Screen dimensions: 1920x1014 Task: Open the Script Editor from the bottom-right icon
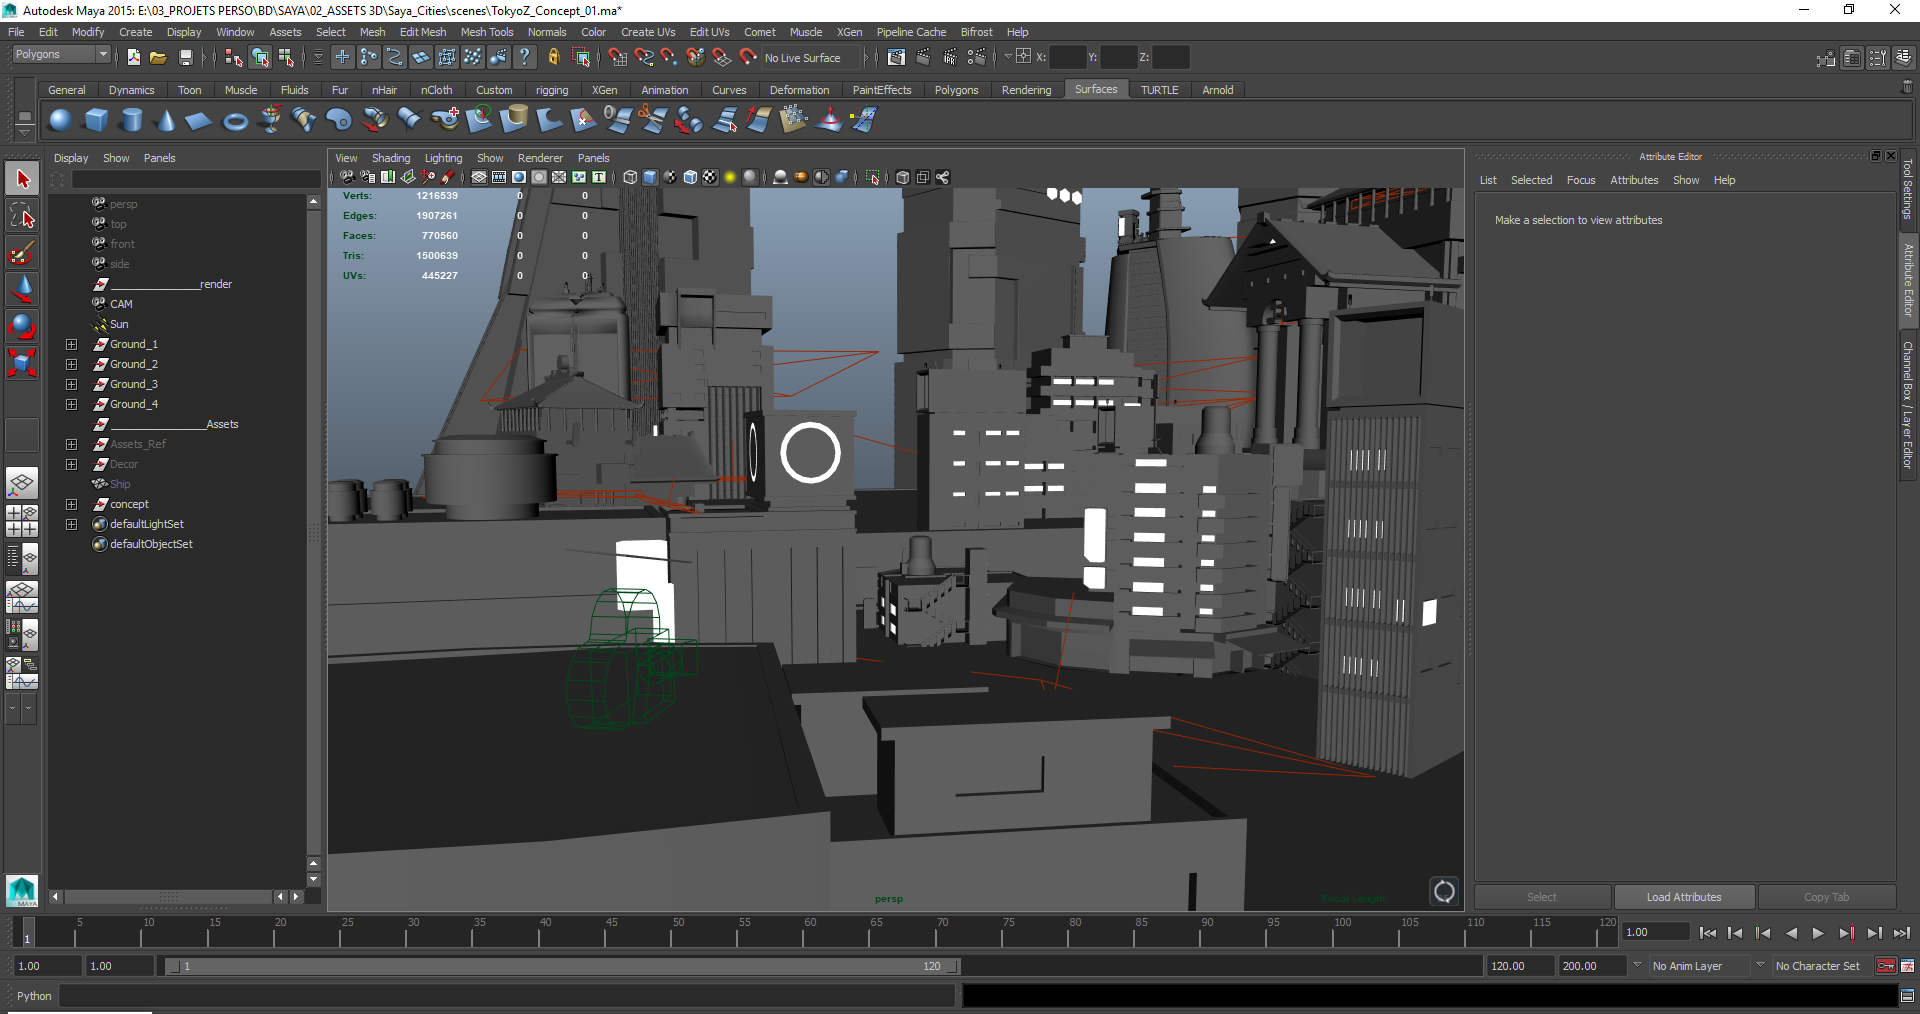point(1908,996)
